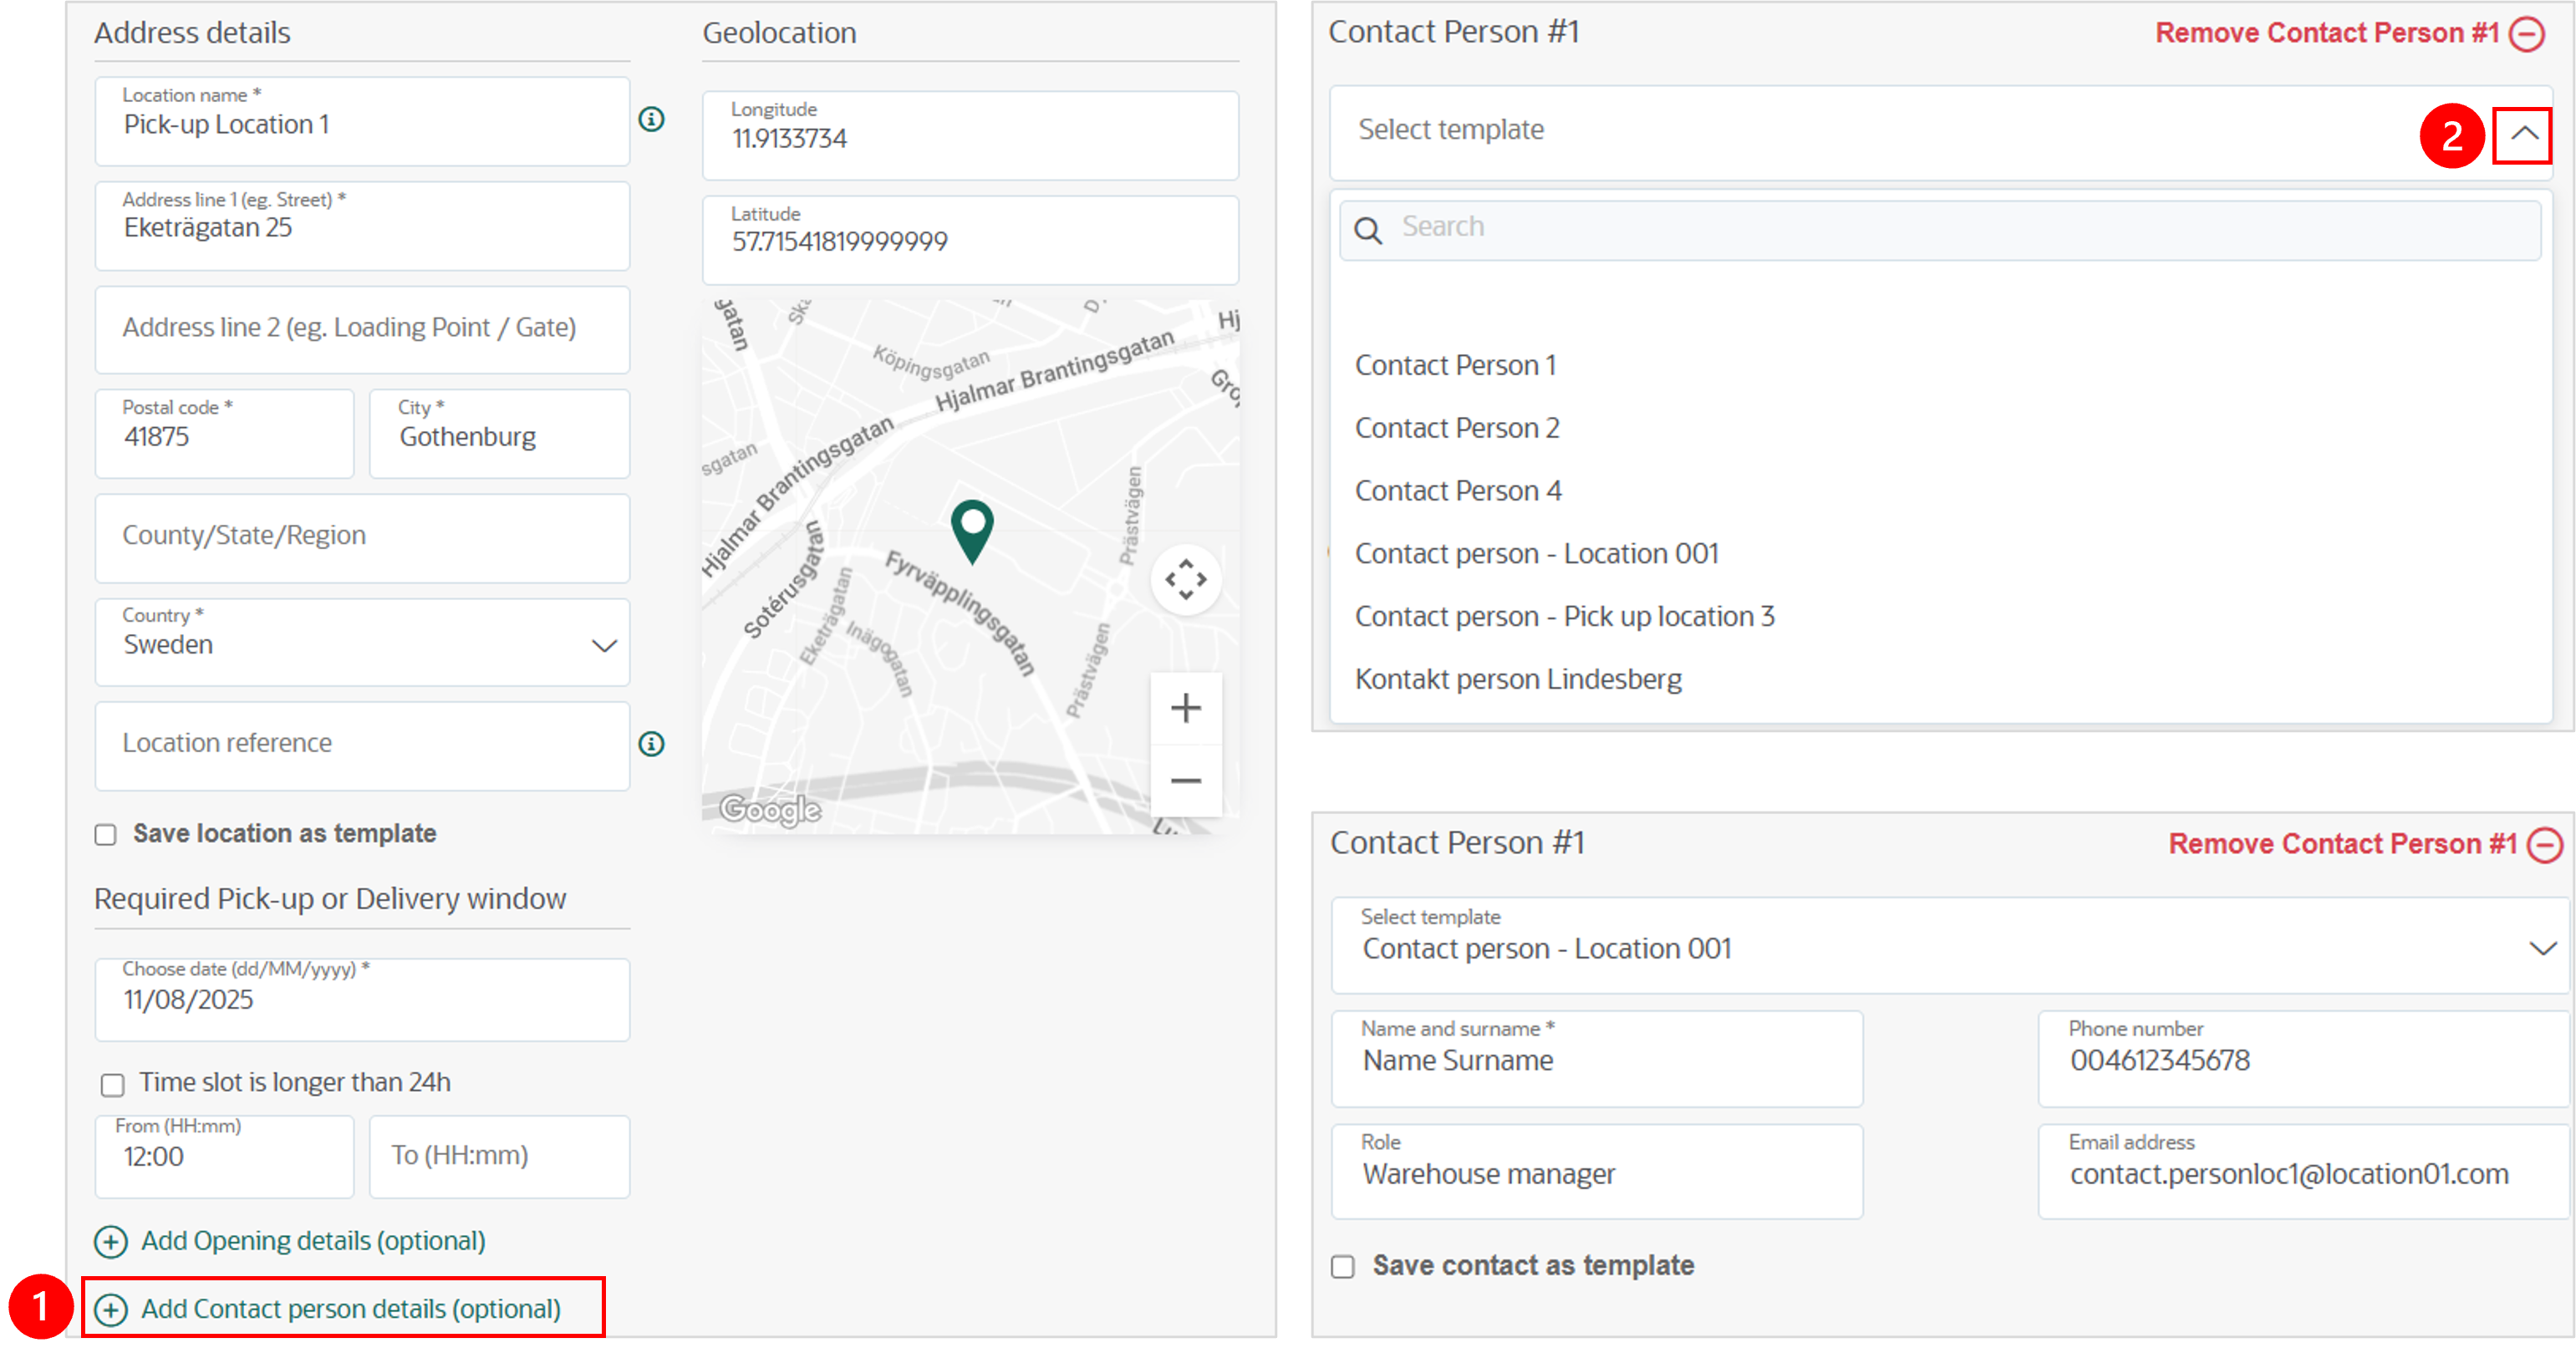Select Contact person - Location 001 option
Image resolution: width=2576 pixels, height=1348 pixels.
click(x=1536, y=554)
